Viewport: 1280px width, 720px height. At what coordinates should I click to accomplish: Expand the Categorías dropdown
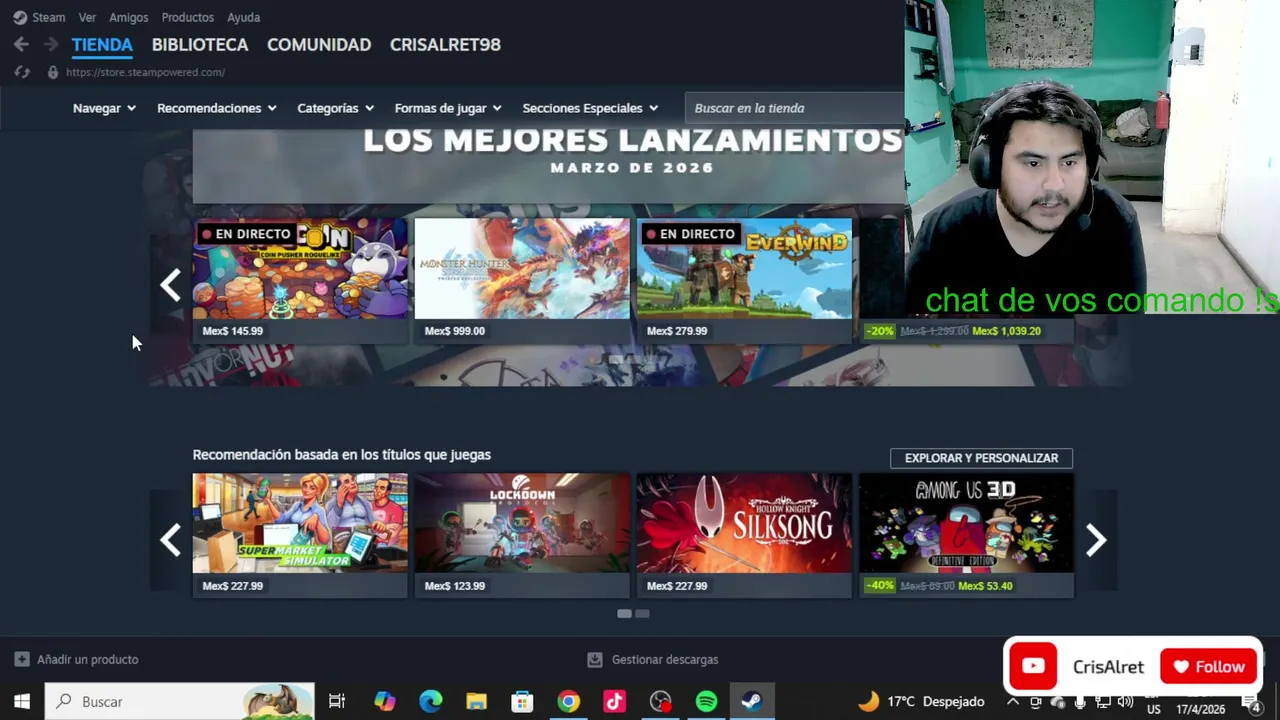[335, 108]
